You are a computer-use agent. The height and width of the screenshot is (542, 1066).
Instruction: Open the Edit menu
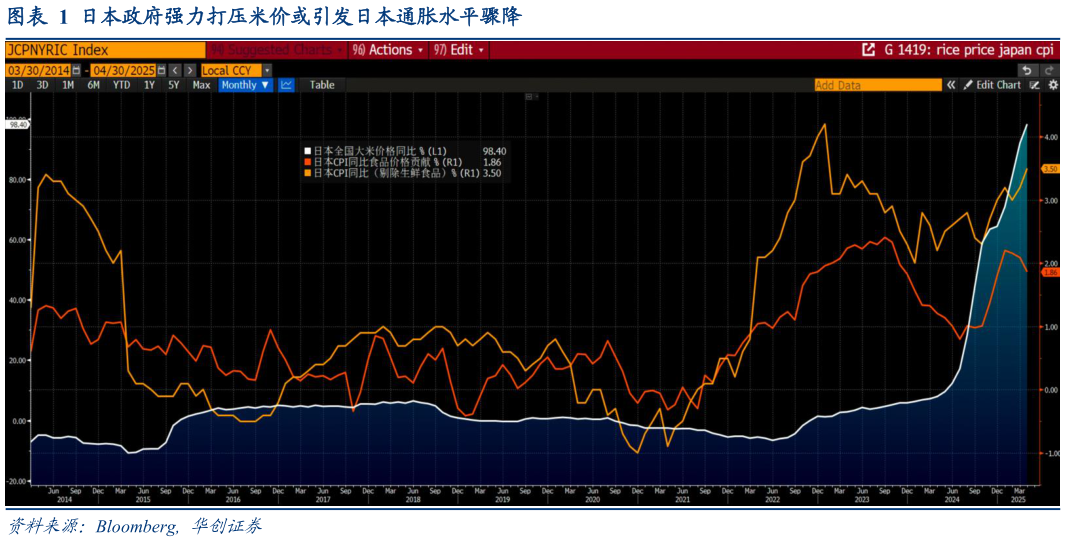460,49
